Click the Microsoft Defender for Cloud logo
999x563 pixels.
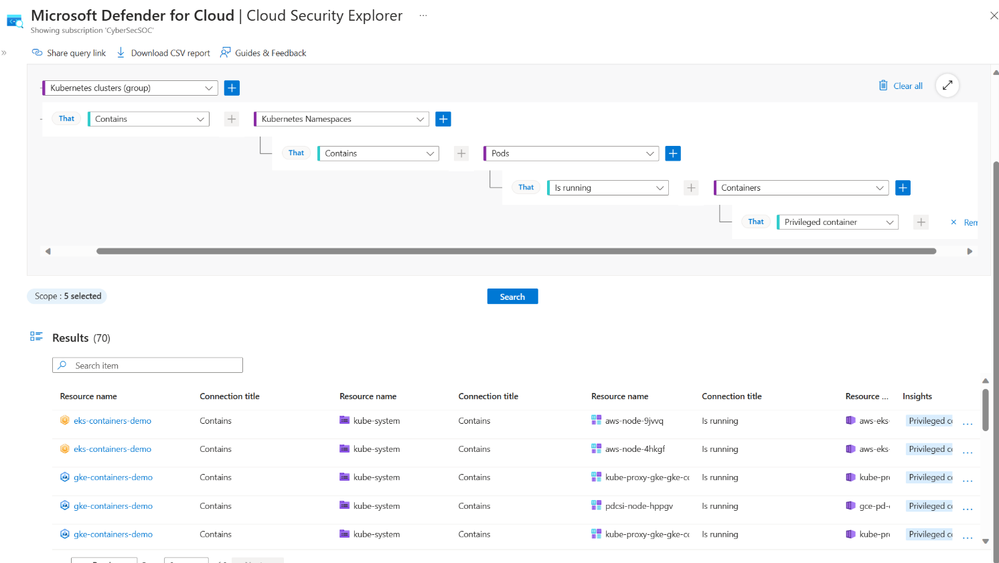[15, 21]
